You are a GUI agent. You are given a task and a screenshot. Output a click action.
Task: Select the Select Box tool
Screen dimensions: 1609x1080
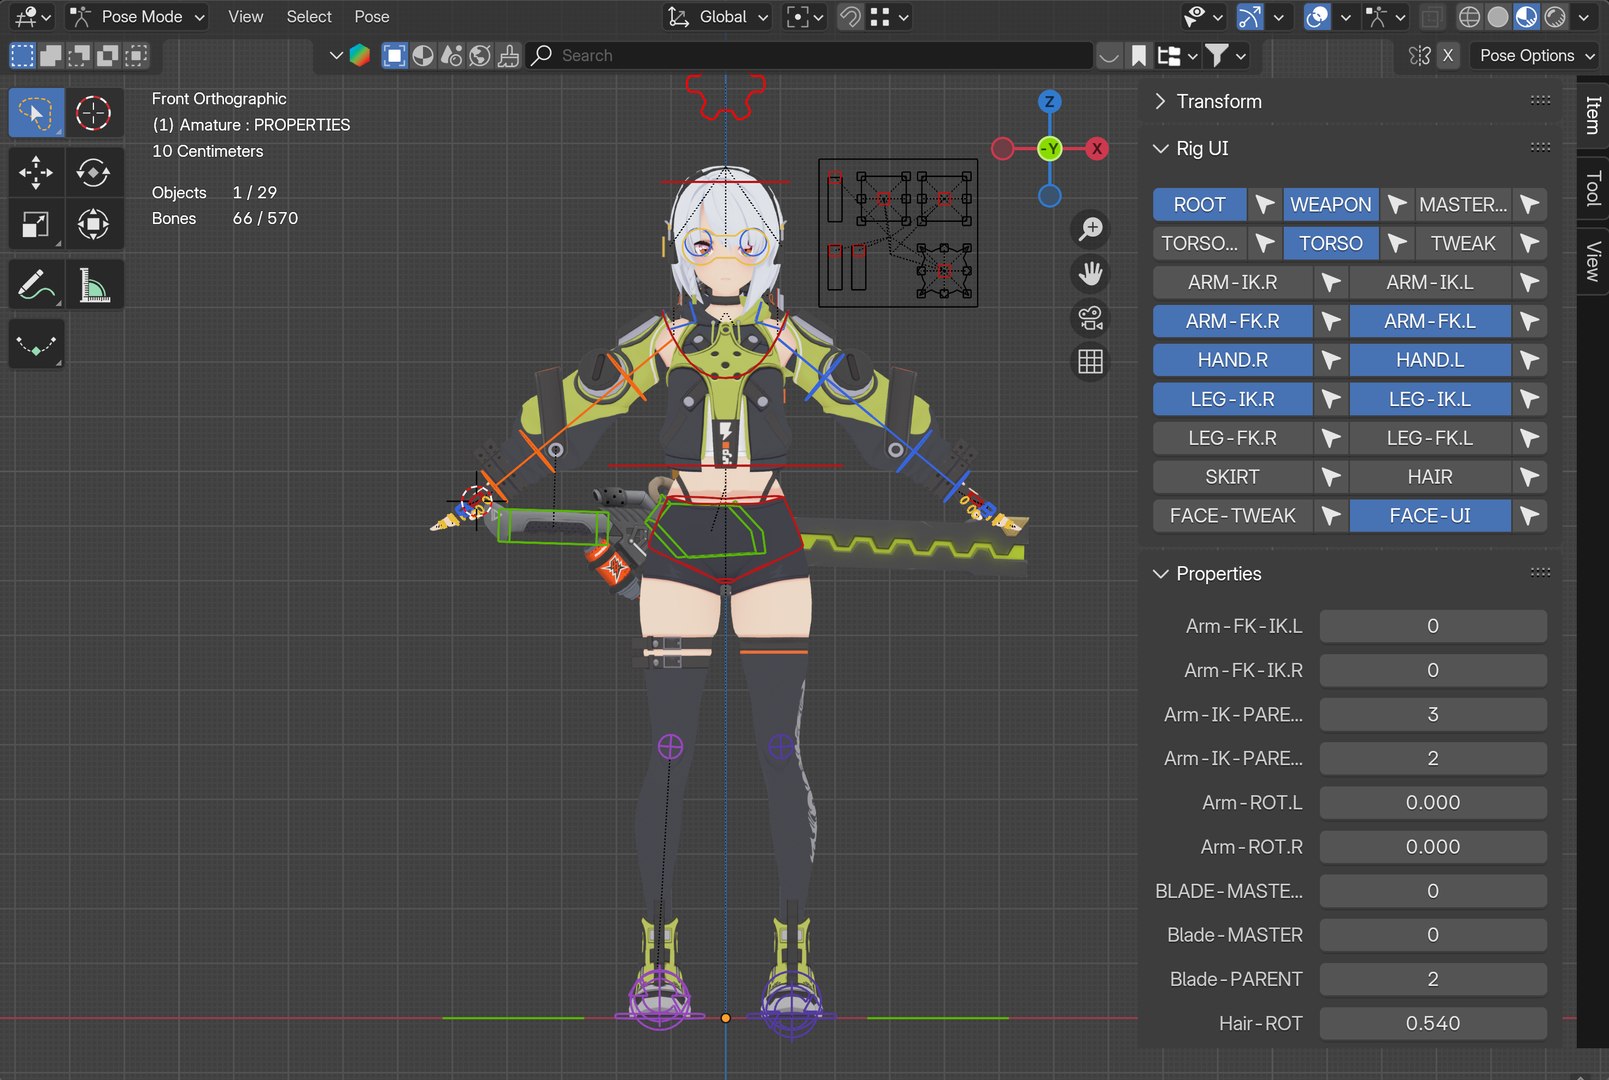[x=36, y=113]
